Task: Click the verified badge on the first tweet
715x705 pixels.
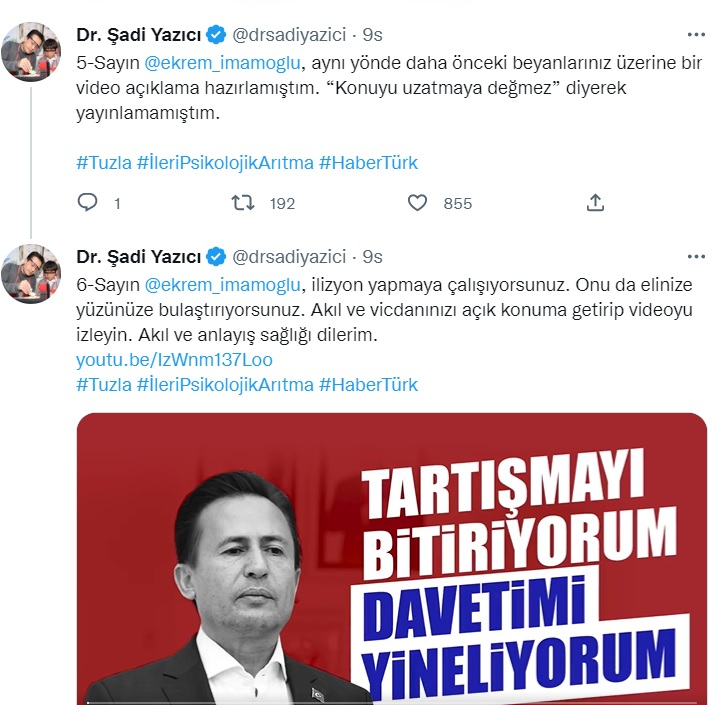Action: click(216, 35)
